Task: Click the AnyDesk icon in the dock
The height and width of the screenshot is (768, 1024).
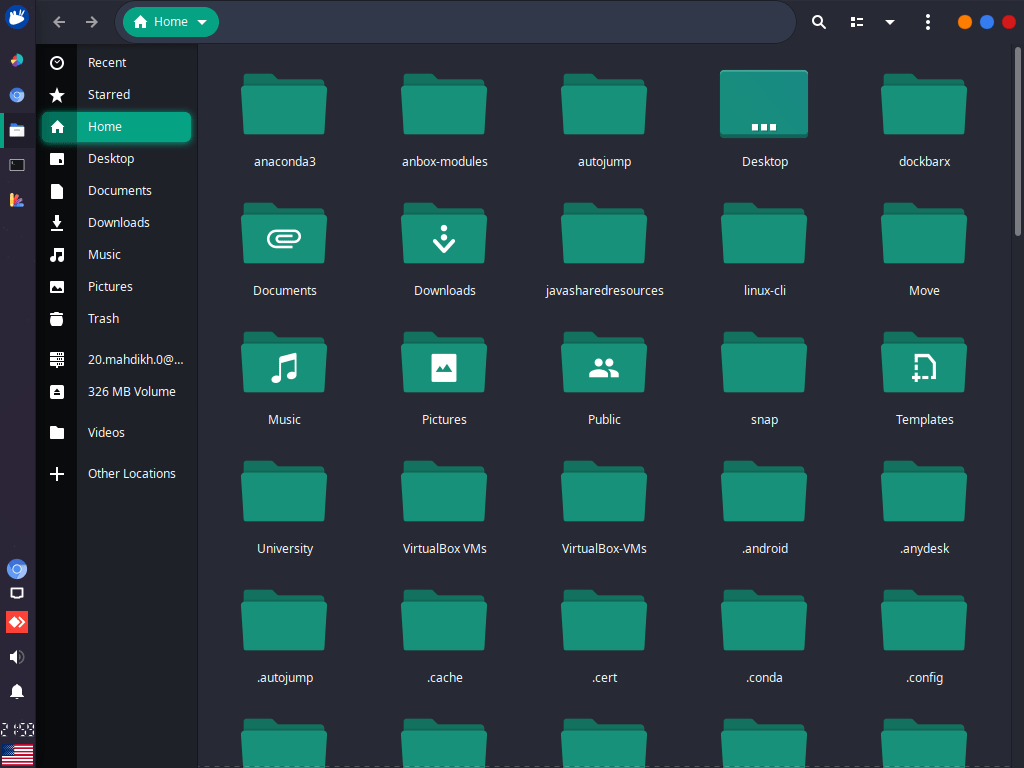Action: coord(16,622)
